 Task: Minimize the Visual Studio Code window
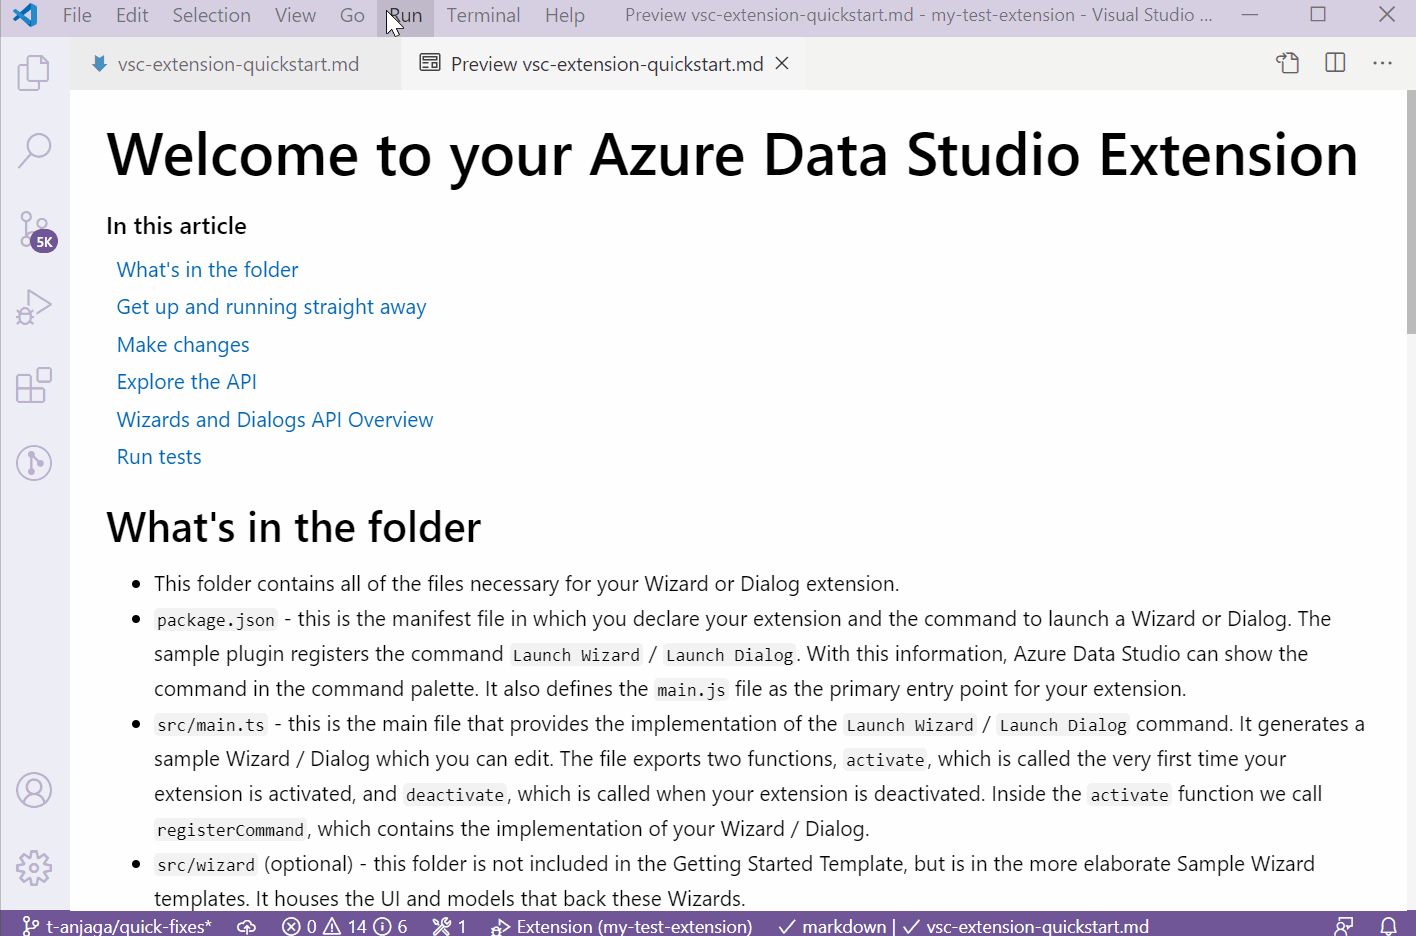point(1250,15)
